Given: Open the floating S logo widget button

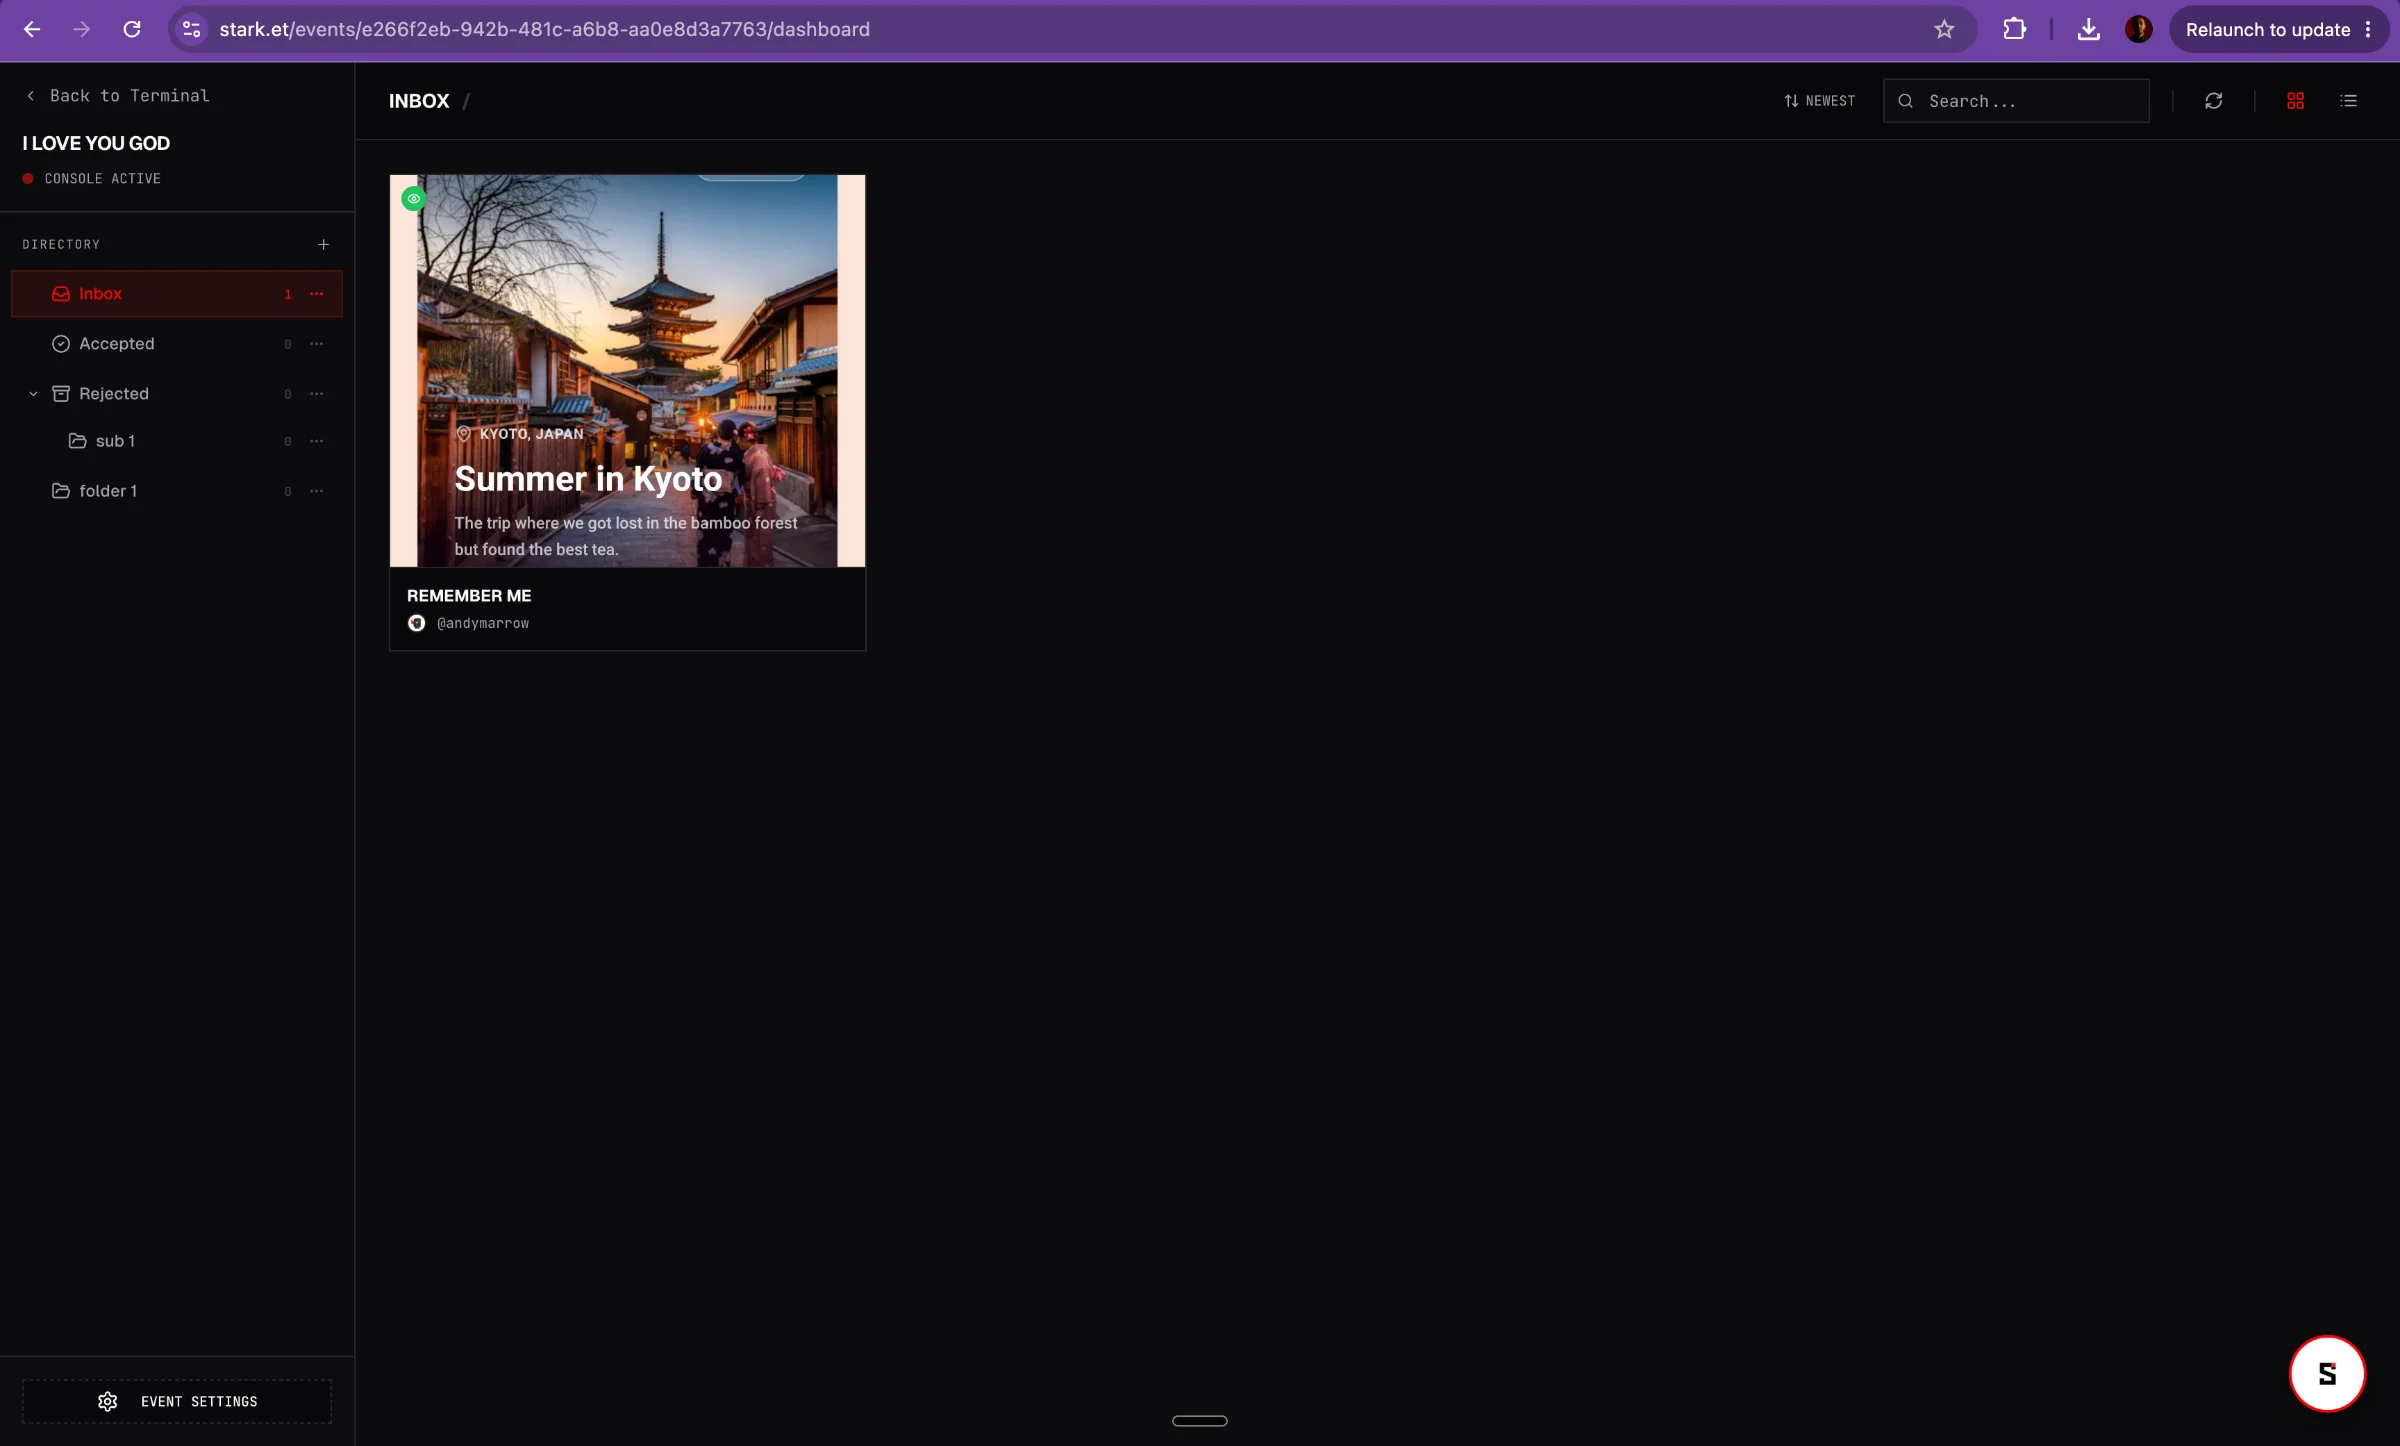Looking at the screenshot, I should [2327, 1373].
